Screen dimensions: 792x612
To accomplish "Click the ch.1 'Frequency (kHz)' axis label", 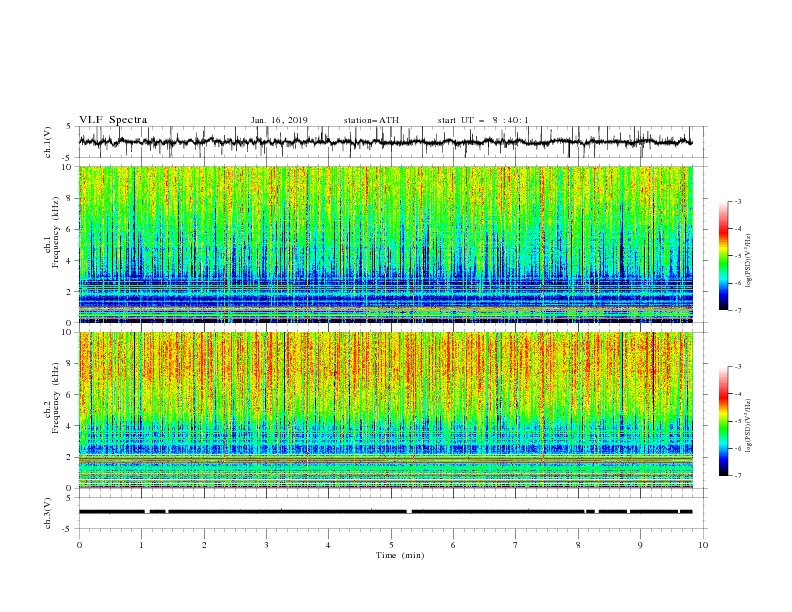I will point(56,233).
